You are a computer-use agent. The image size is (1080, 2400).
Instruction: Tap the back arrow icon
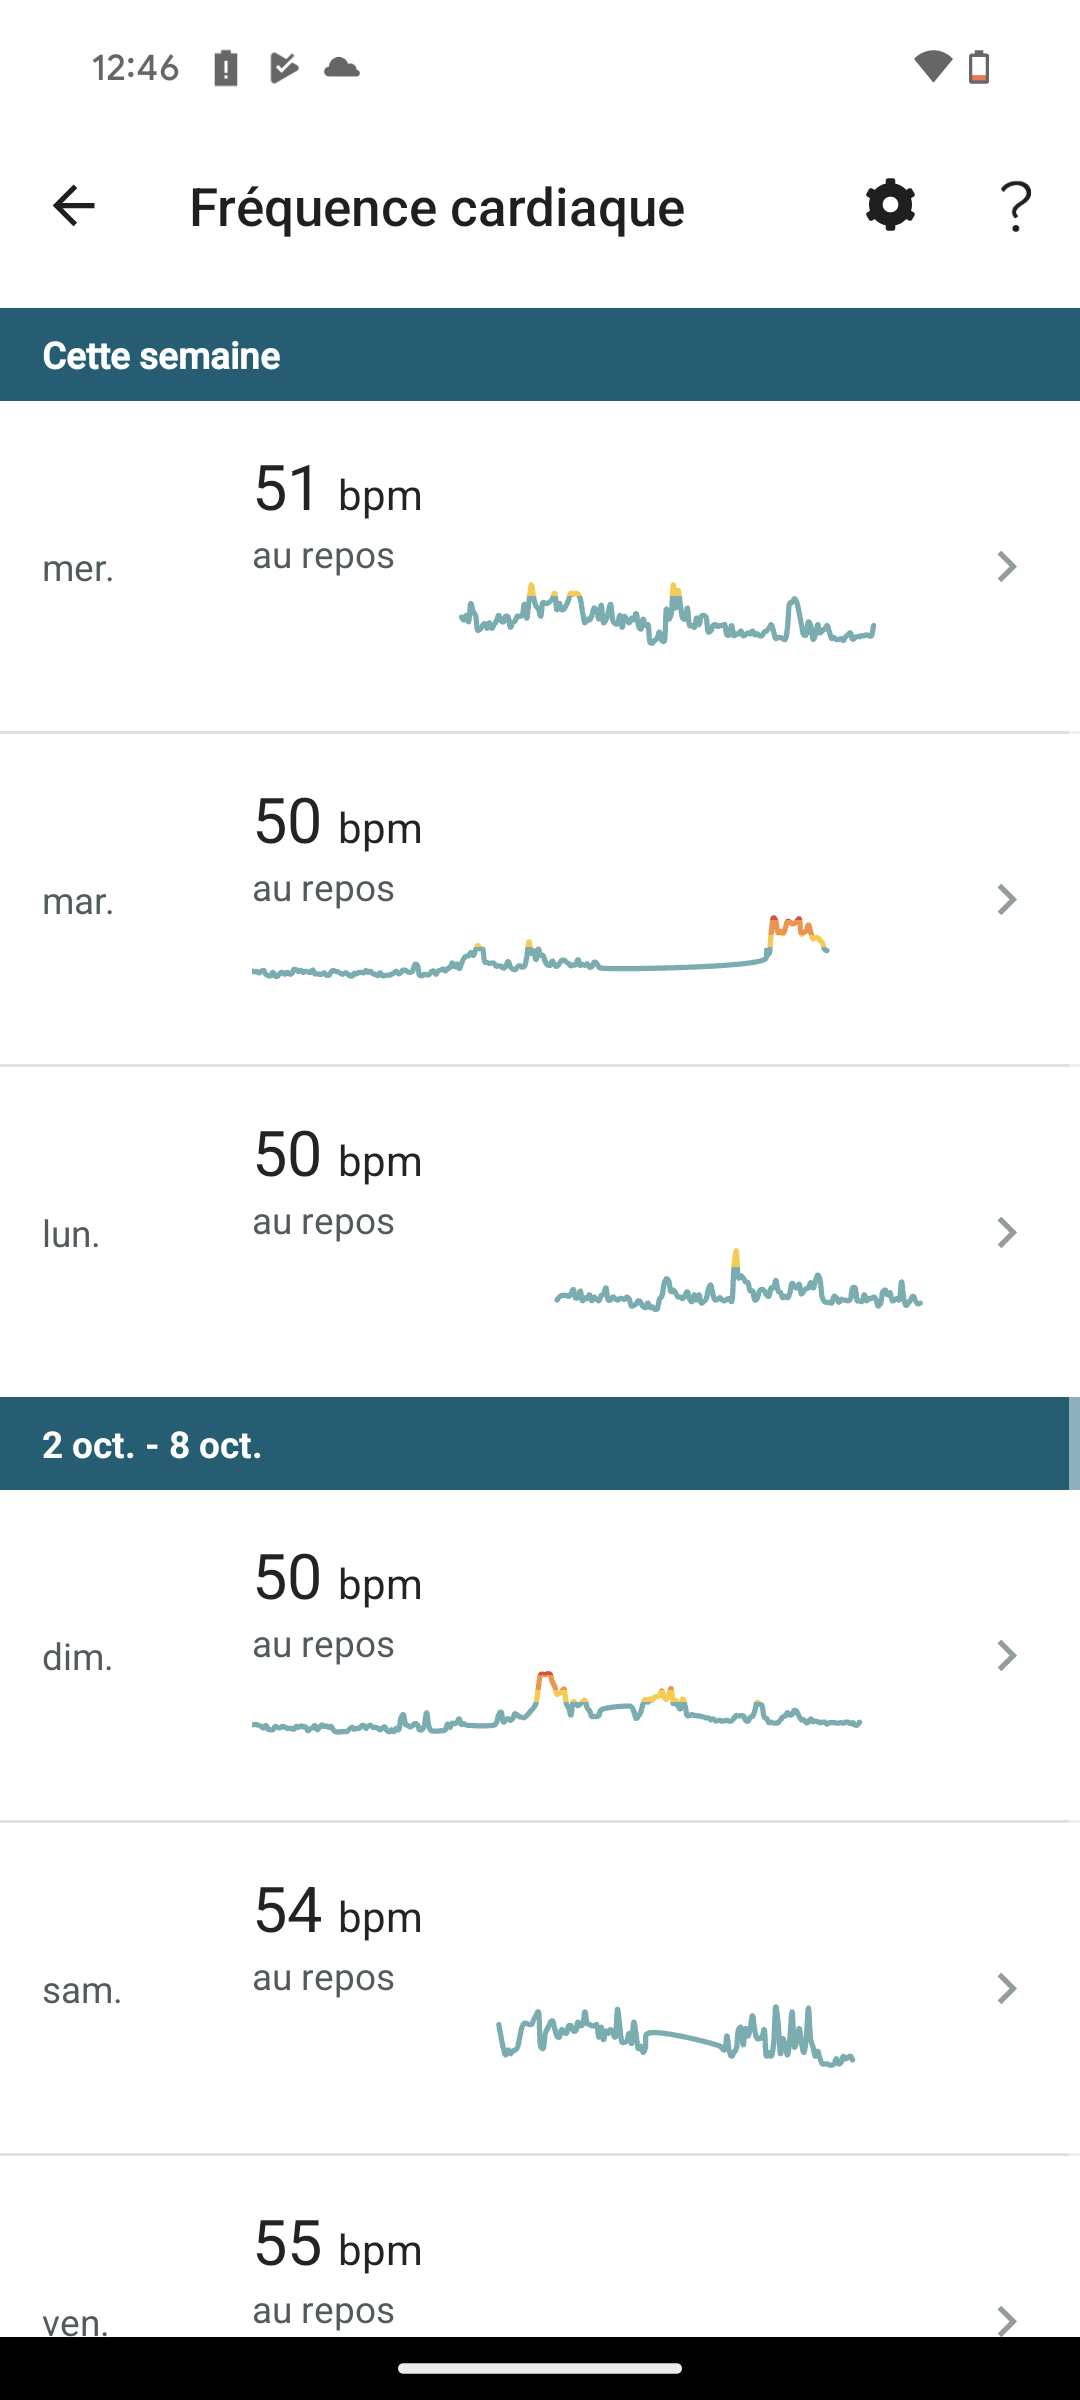pos(73,207)
